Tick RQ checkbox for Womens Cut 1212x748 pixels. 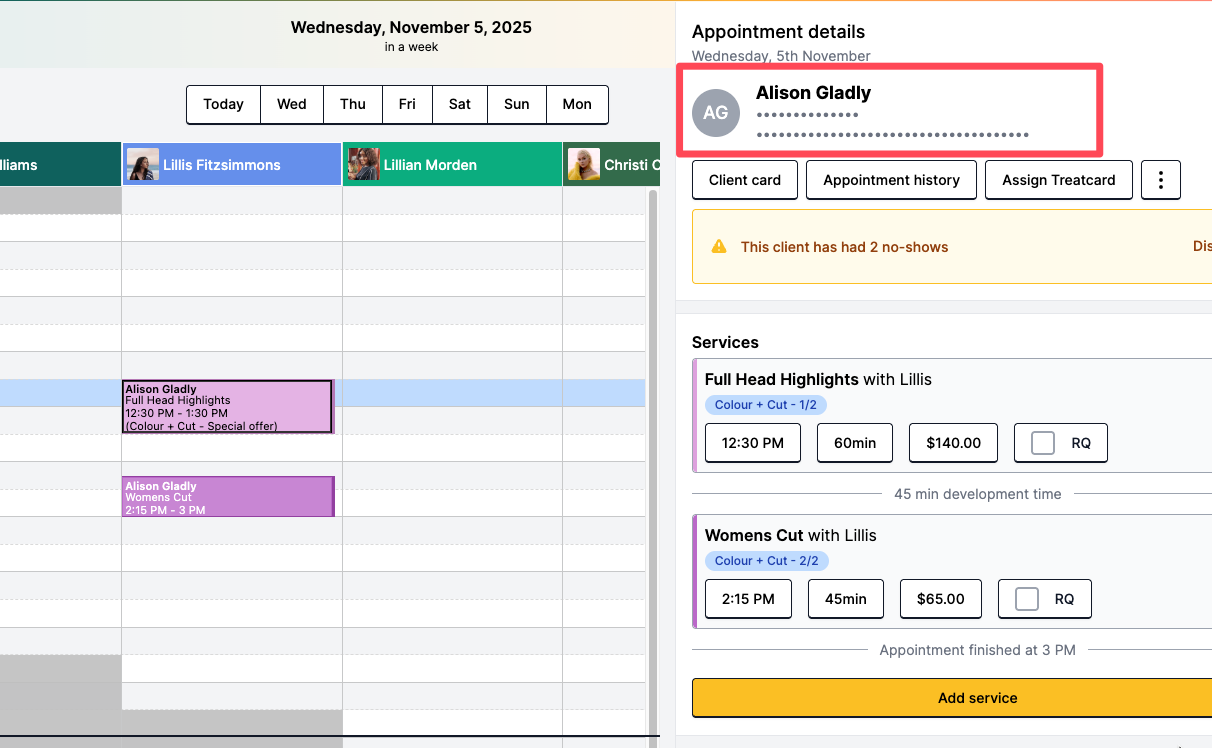tap(1026, 599)
